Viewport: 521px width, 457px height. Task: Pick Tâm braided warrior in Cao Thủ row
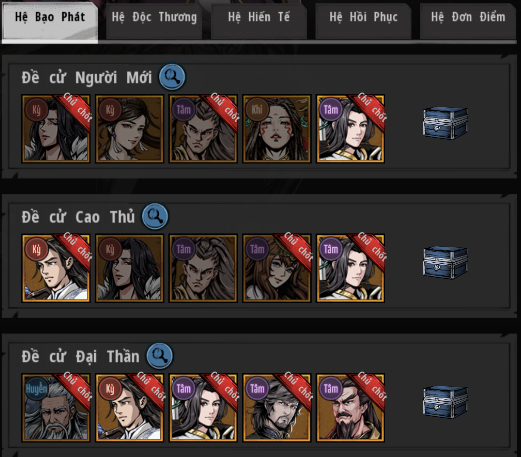point(203,268)
